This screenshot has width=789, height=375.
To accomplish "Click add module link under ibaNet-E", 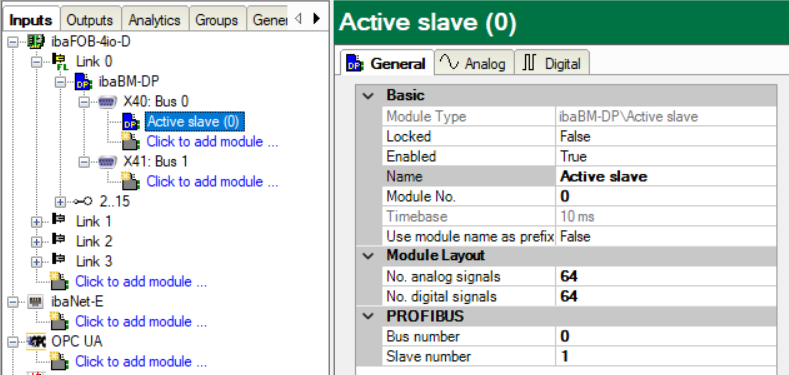I will click(x=141, y=322).
